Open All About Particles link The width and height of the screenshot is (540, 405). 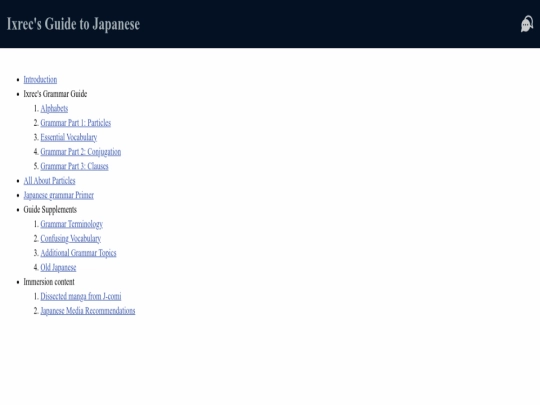click(49, 181)
